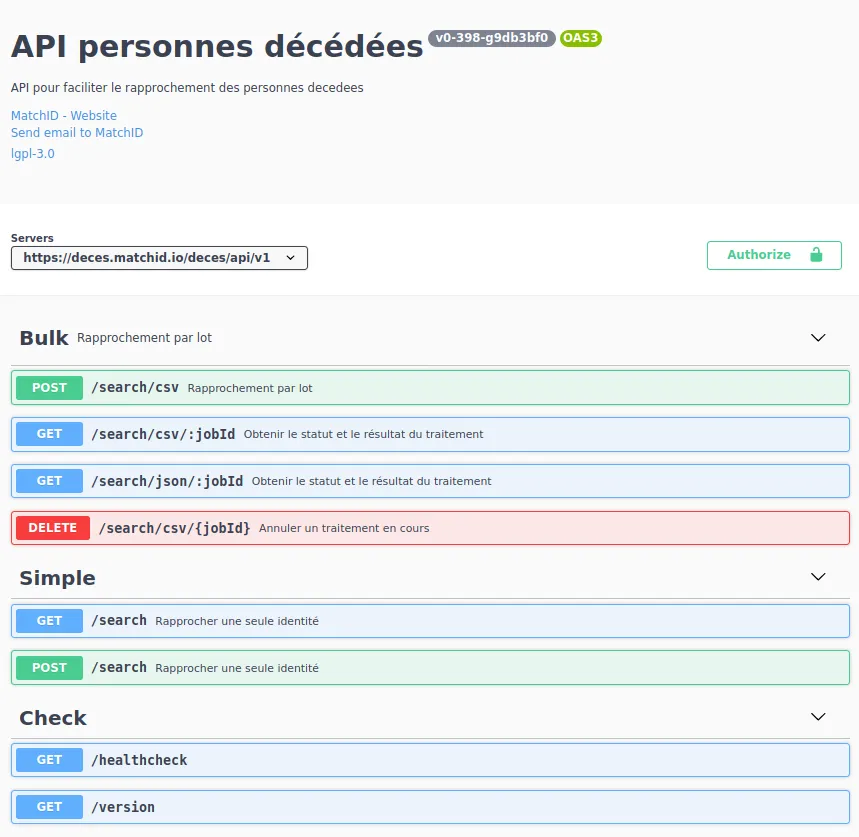
Task: Click the Servers label
Action: [32, 238]
